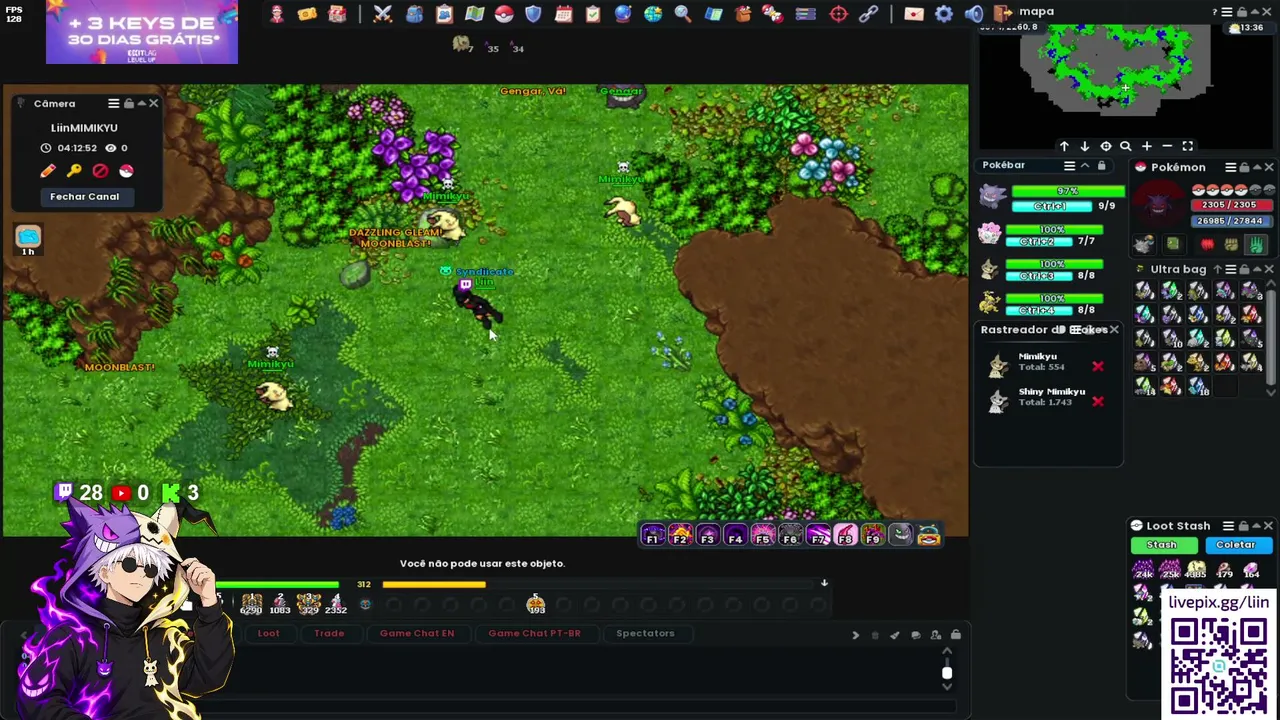Open the green map icon in toolbar

pyautogui.click(x=474, y=14)
